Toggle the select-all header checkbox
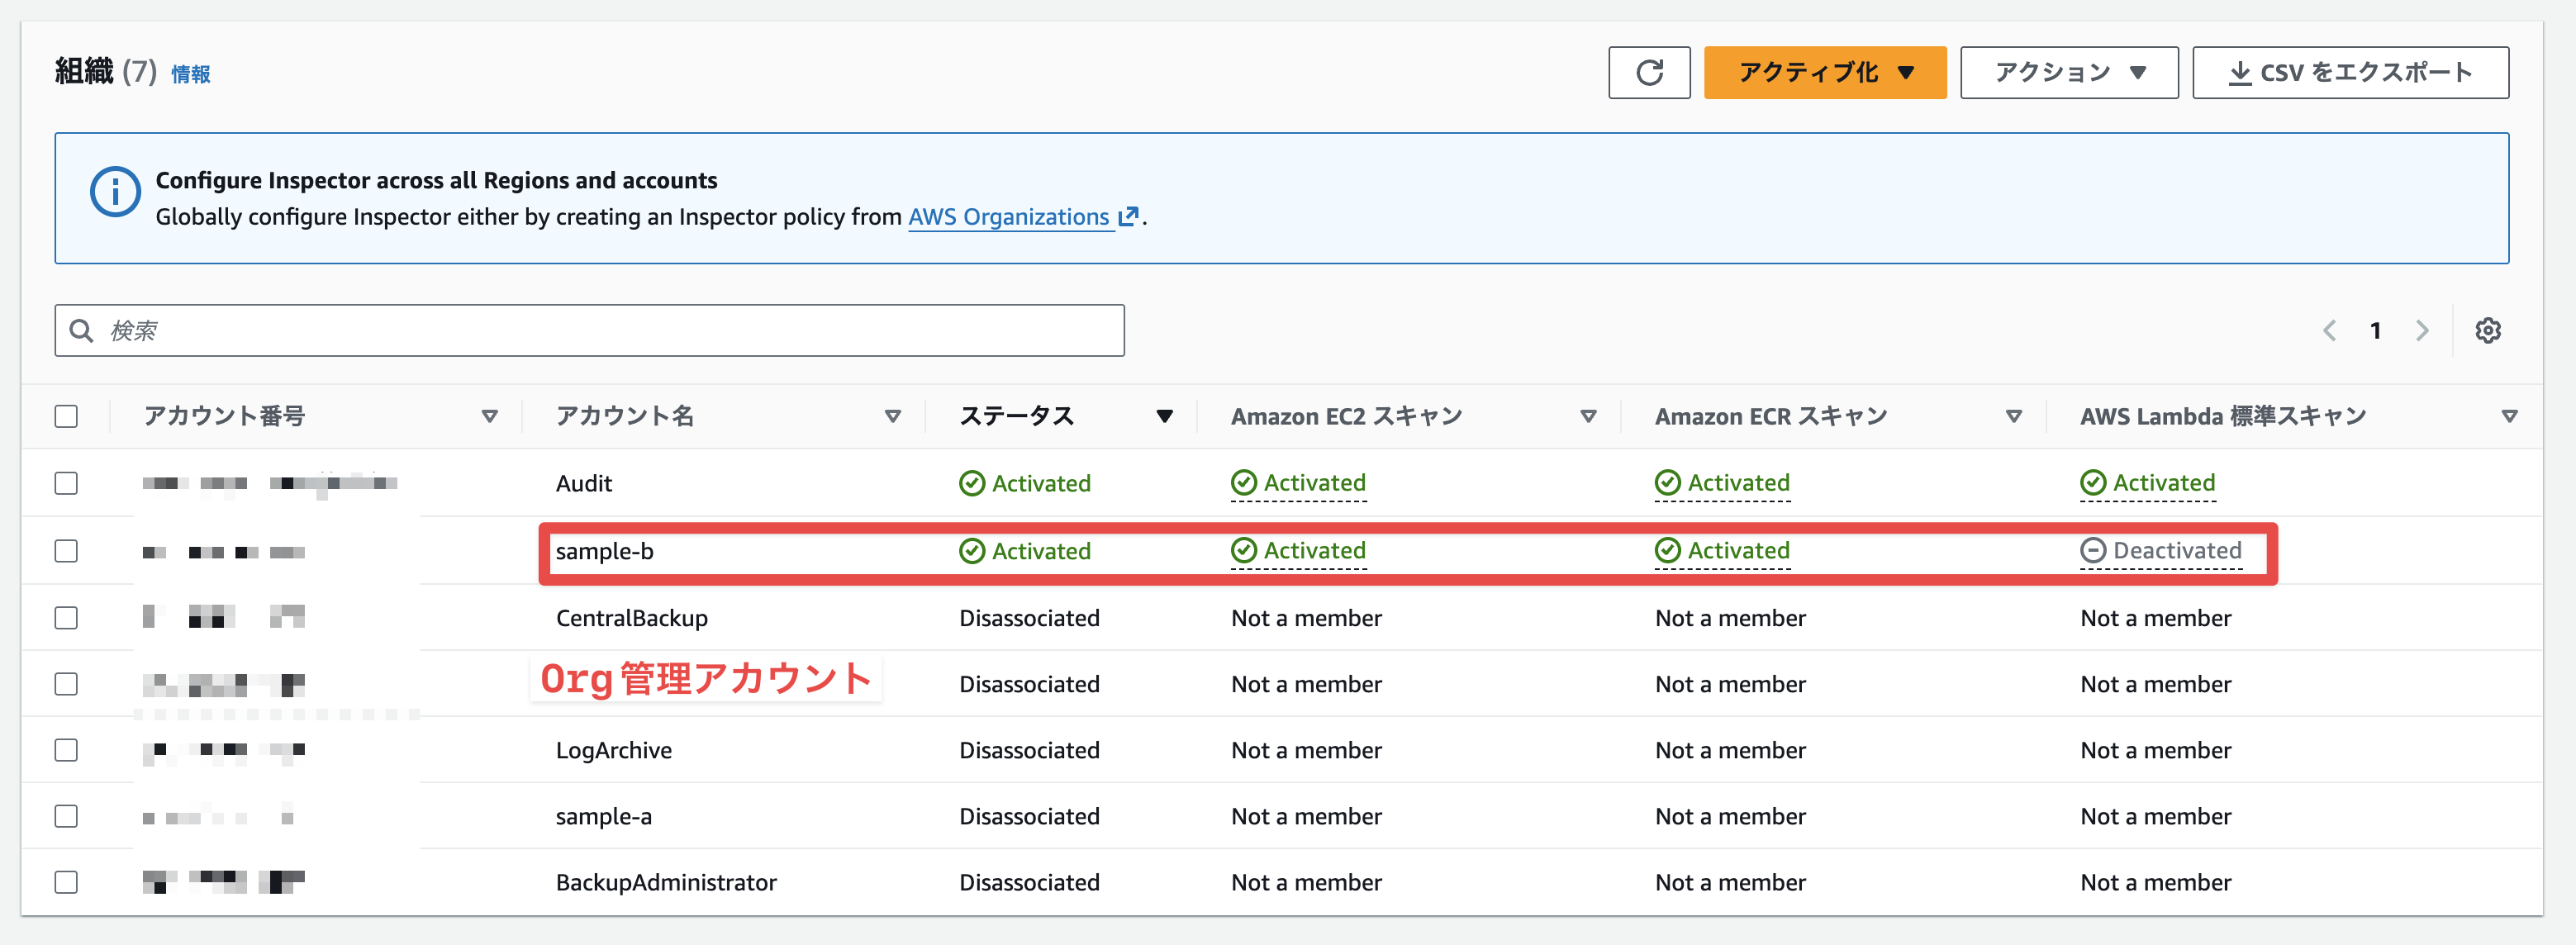Viewport: 2576px width, 945px height. tap(66, 416)
